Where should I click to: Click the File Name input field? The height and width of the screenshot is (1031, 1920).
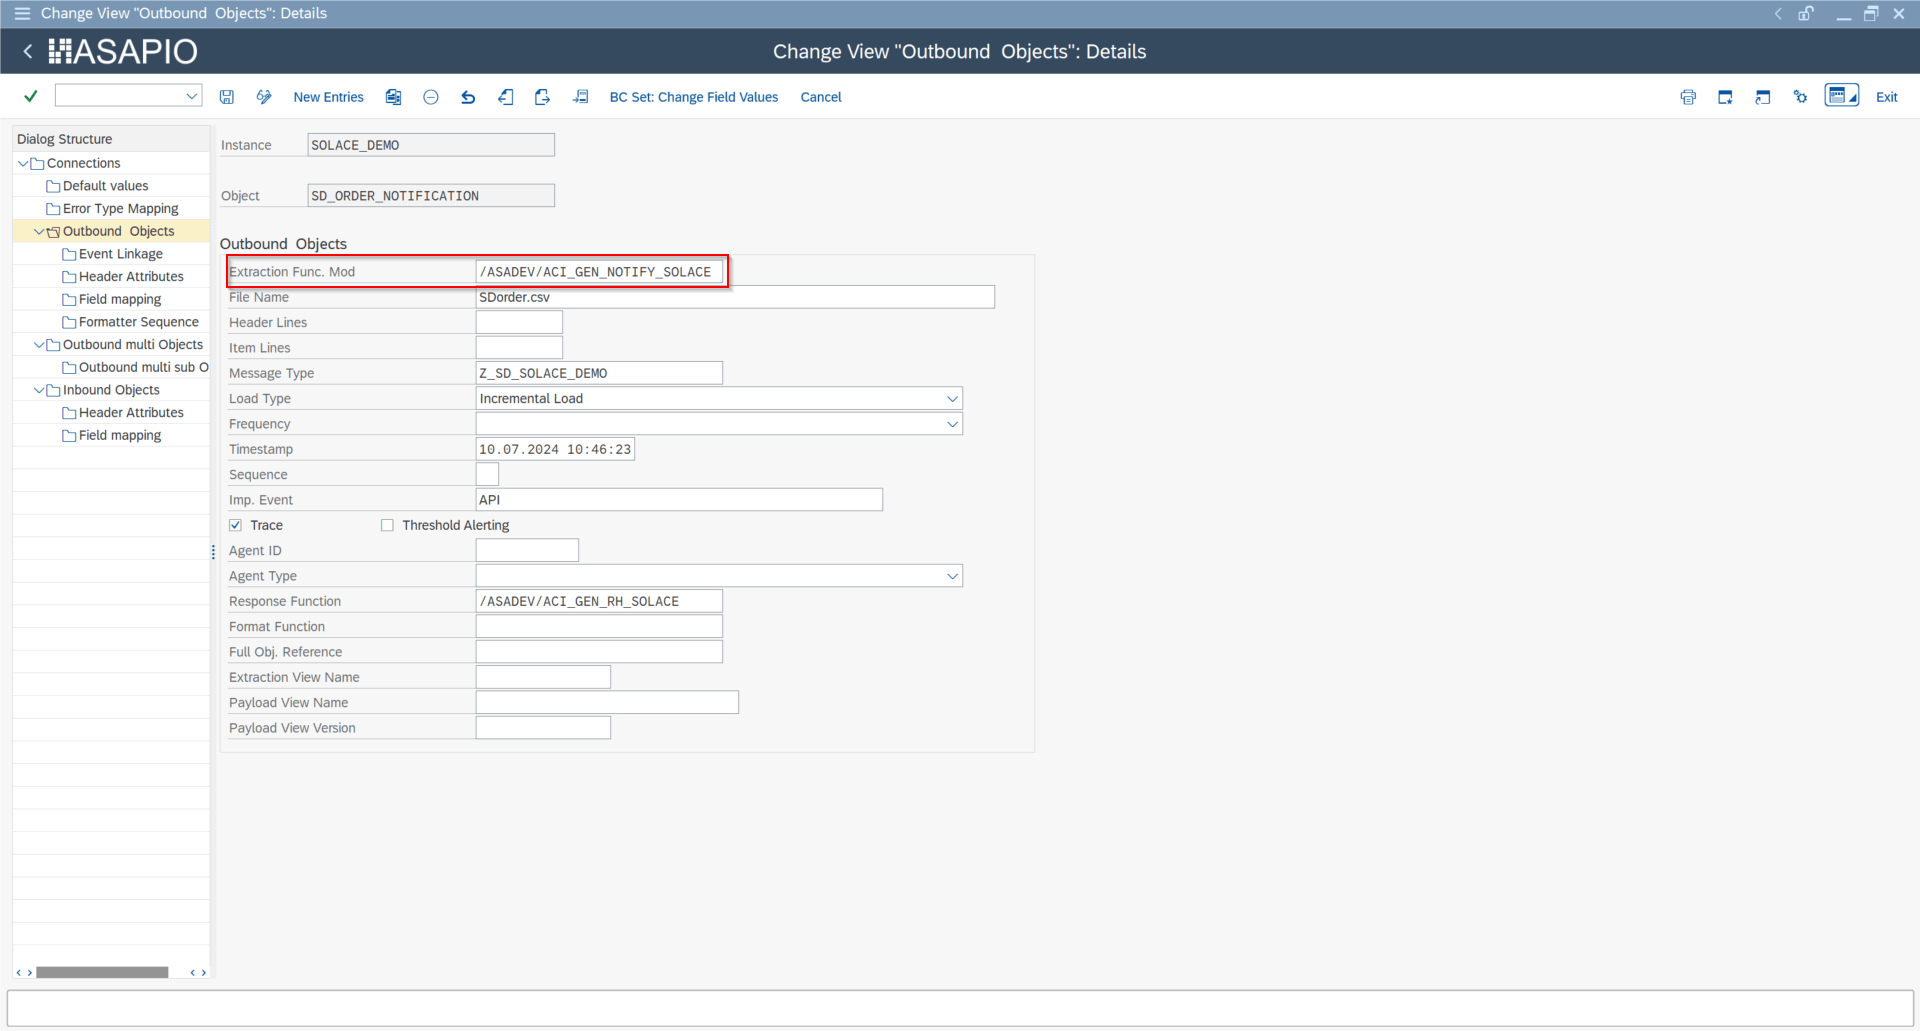(735, 297)
